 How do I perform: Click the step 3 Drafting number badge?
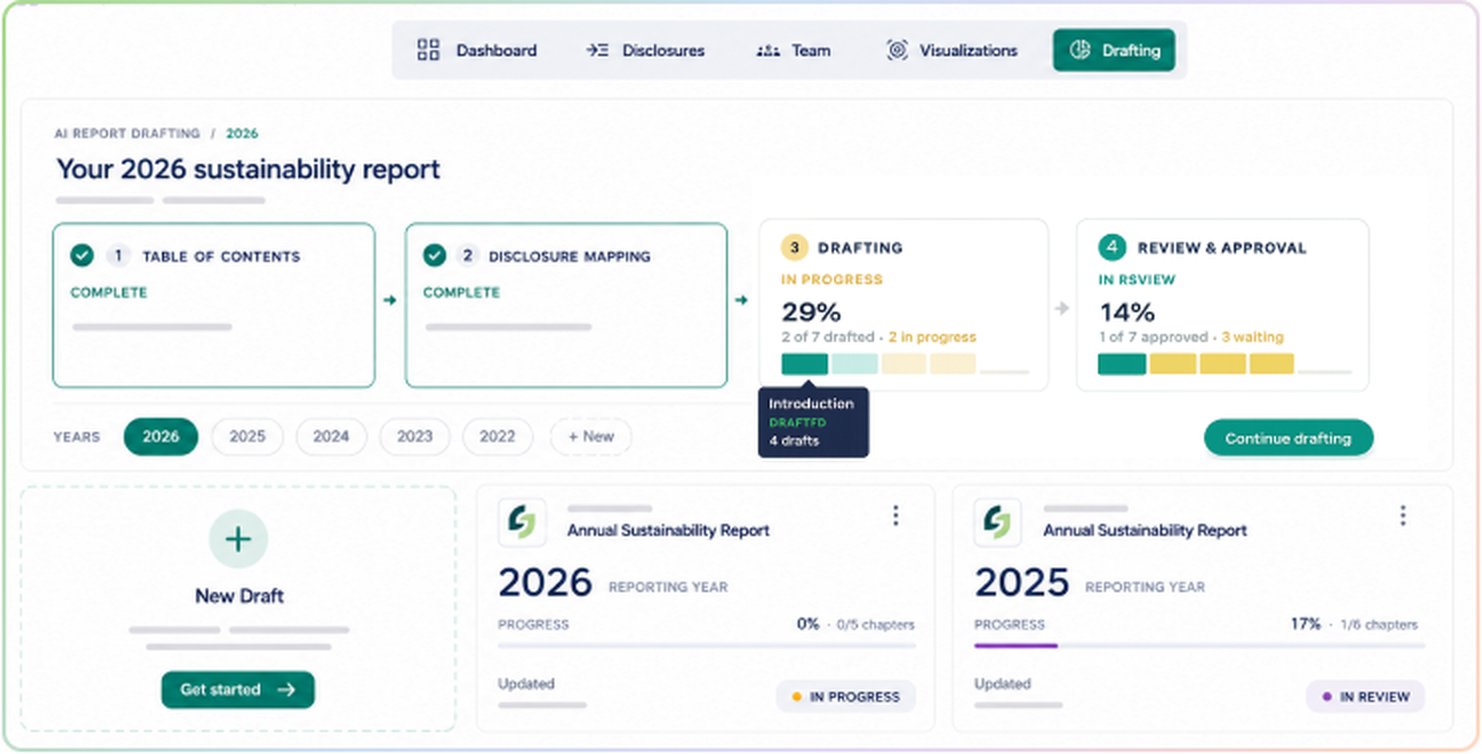click(x=794, y=247)
